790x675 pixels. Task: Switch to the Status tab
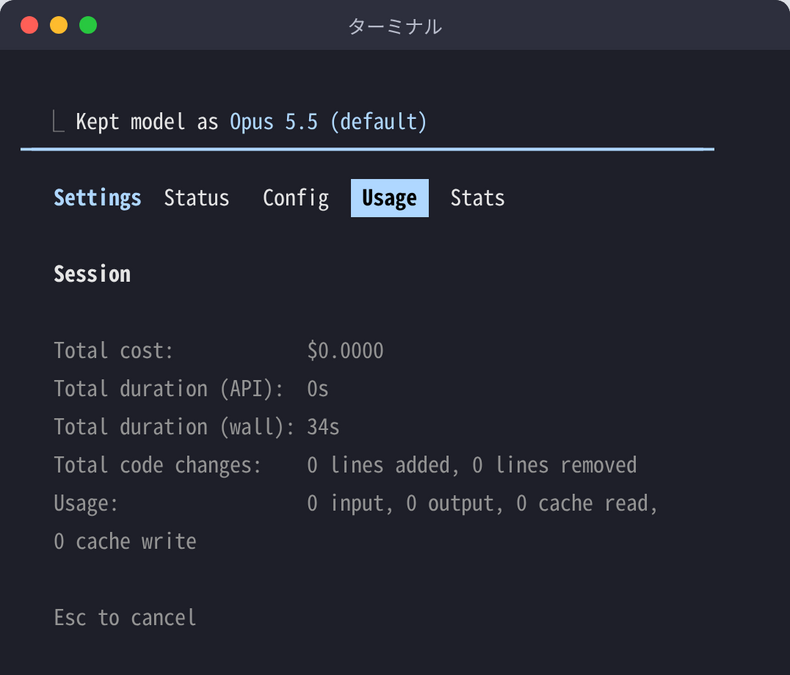coord(196,198)
